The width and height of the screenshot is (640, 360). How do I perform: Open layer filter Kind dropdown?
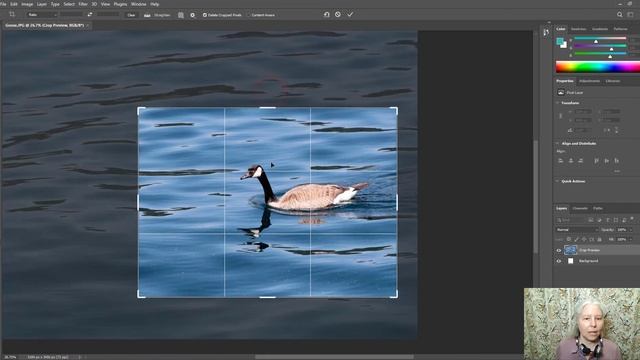click(571, 220)
